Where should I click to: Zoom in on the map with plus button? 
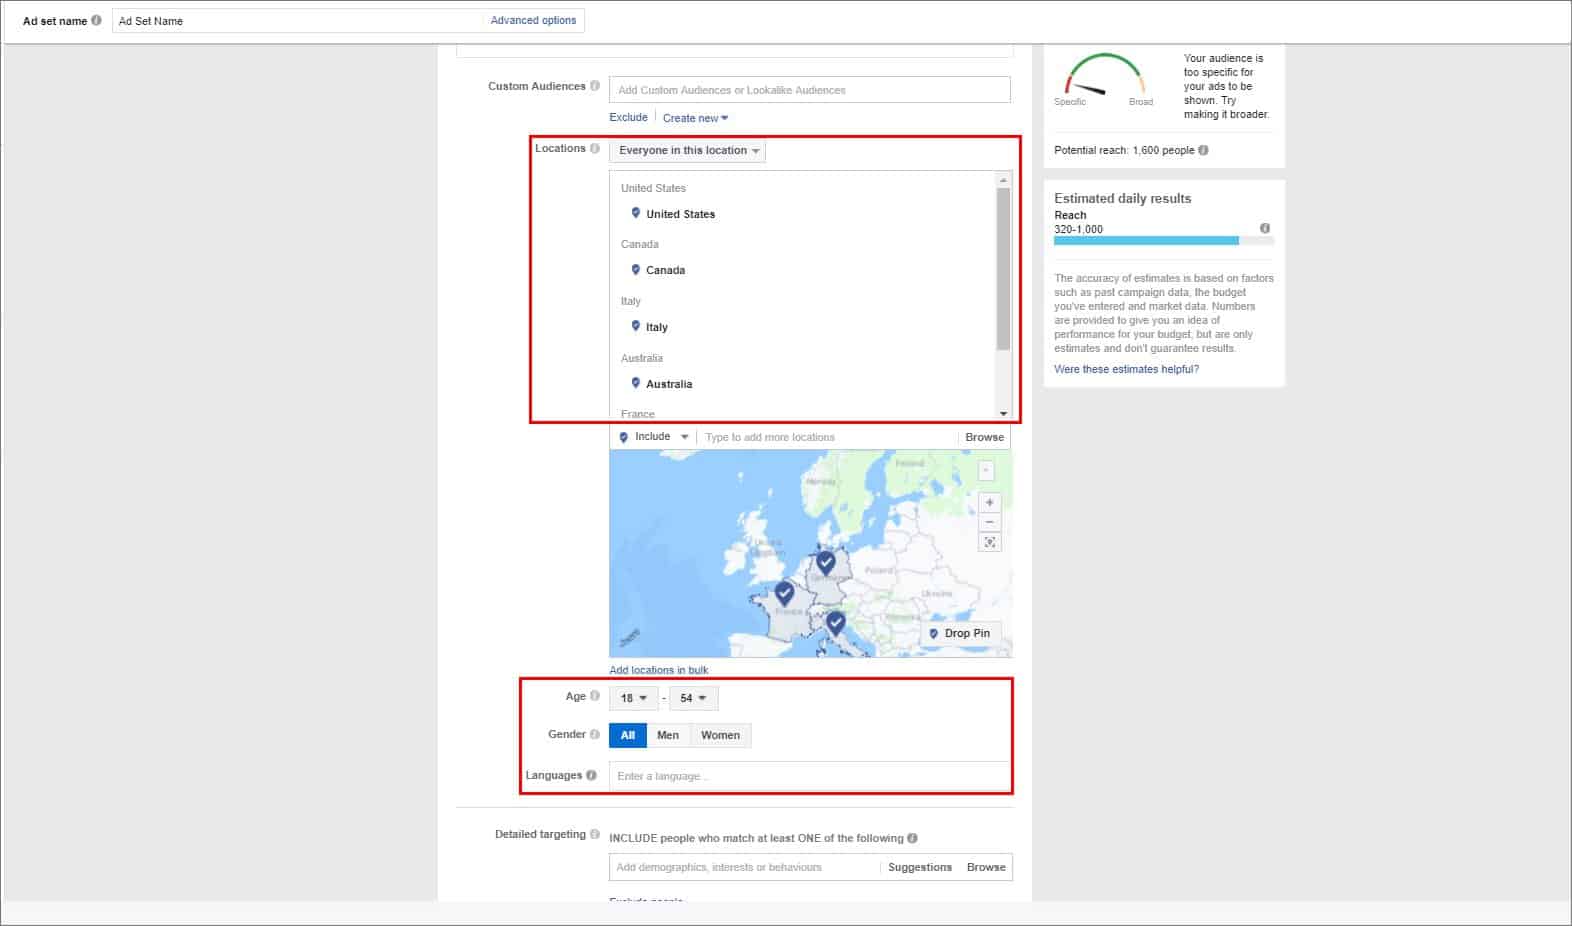pos(989,503)
